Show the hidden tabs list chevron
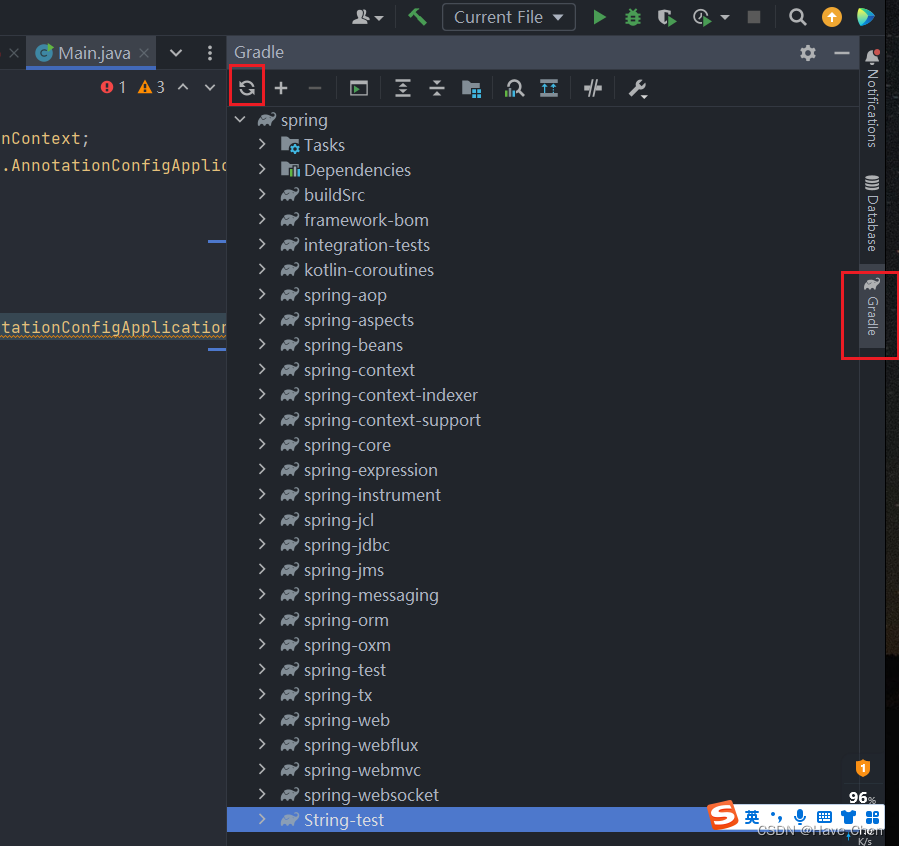Image resolution: width=899 pixels, height=846 pixels. click(x=176, y=53)
